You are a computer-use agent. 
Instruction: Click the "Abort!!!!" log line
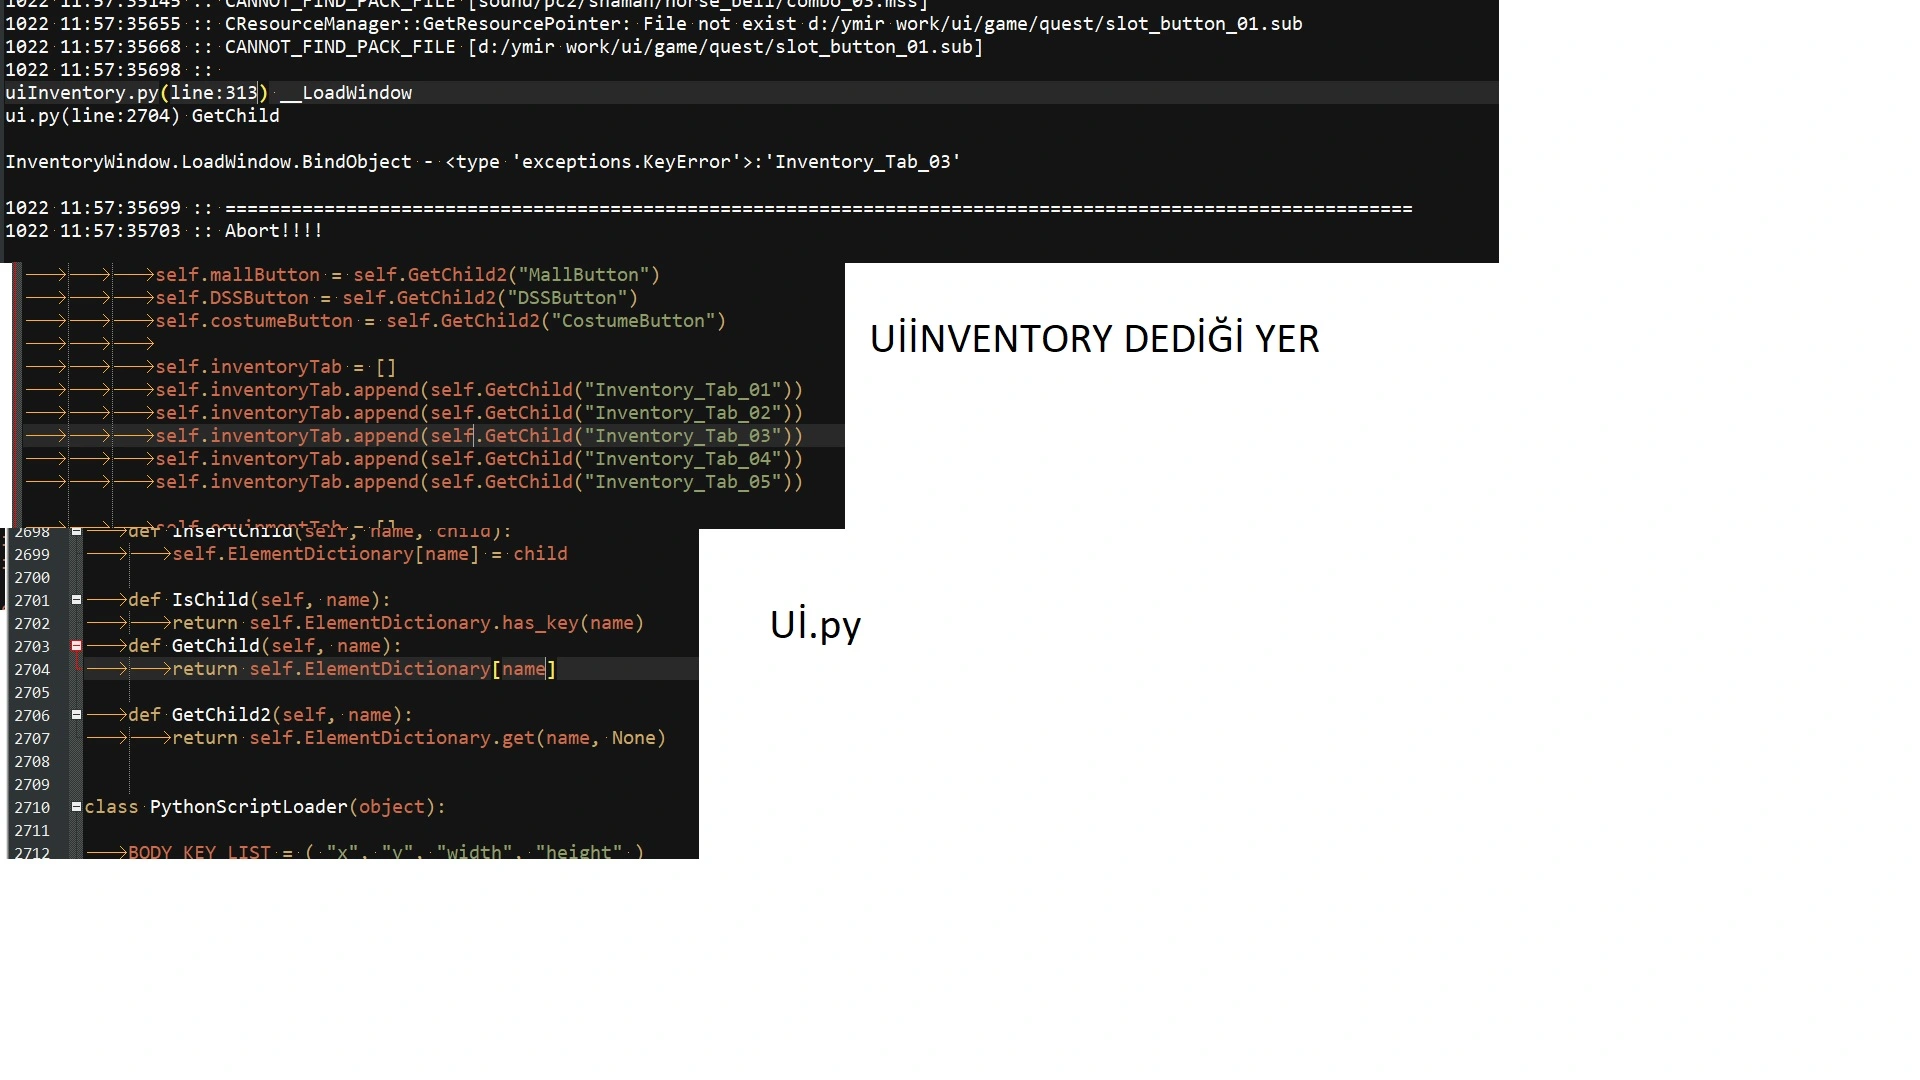273,231
